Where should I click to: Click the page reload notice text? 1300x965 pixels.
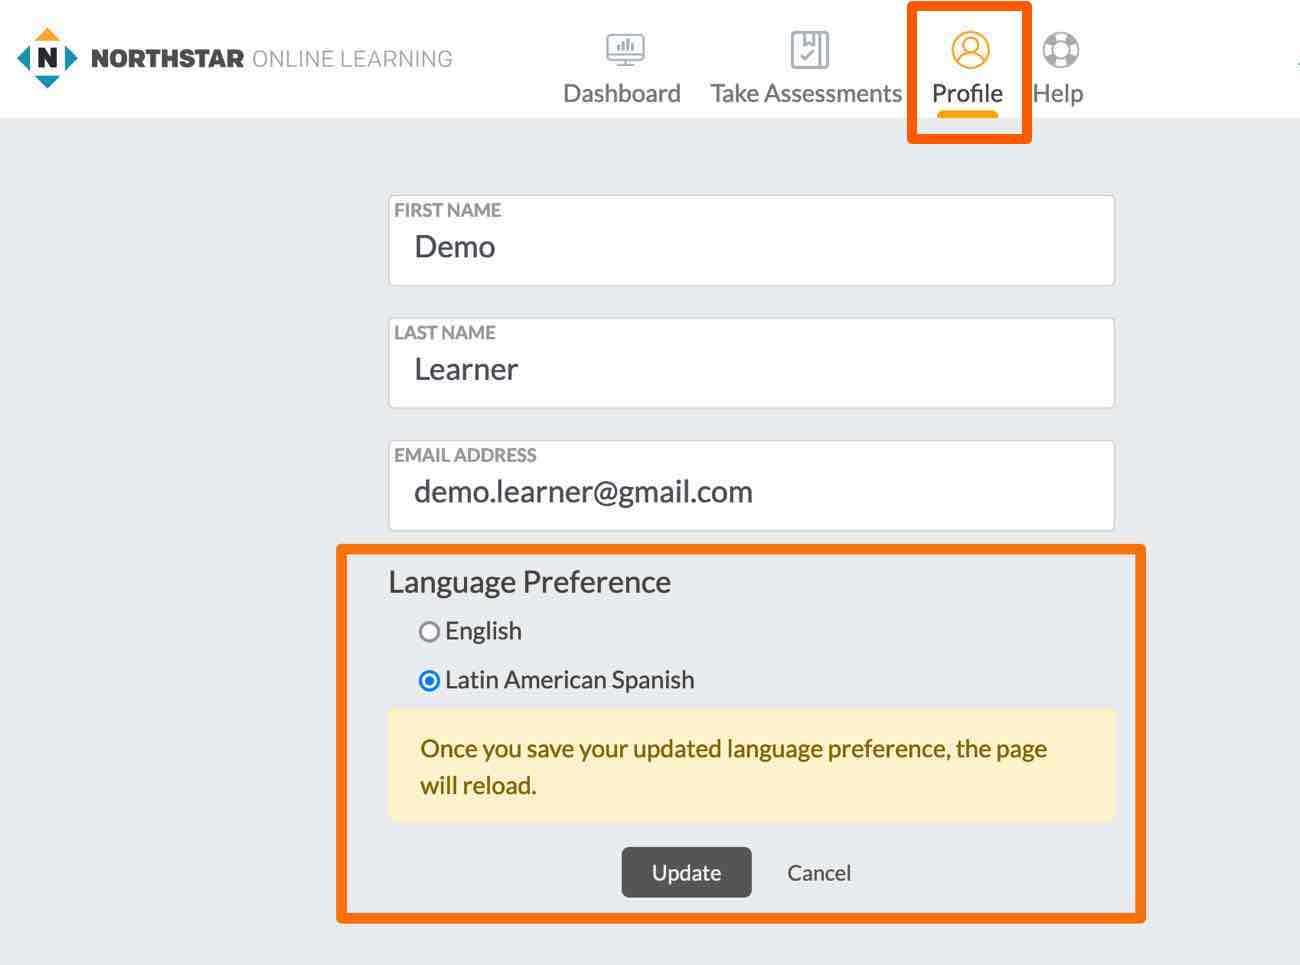(733, 767)
